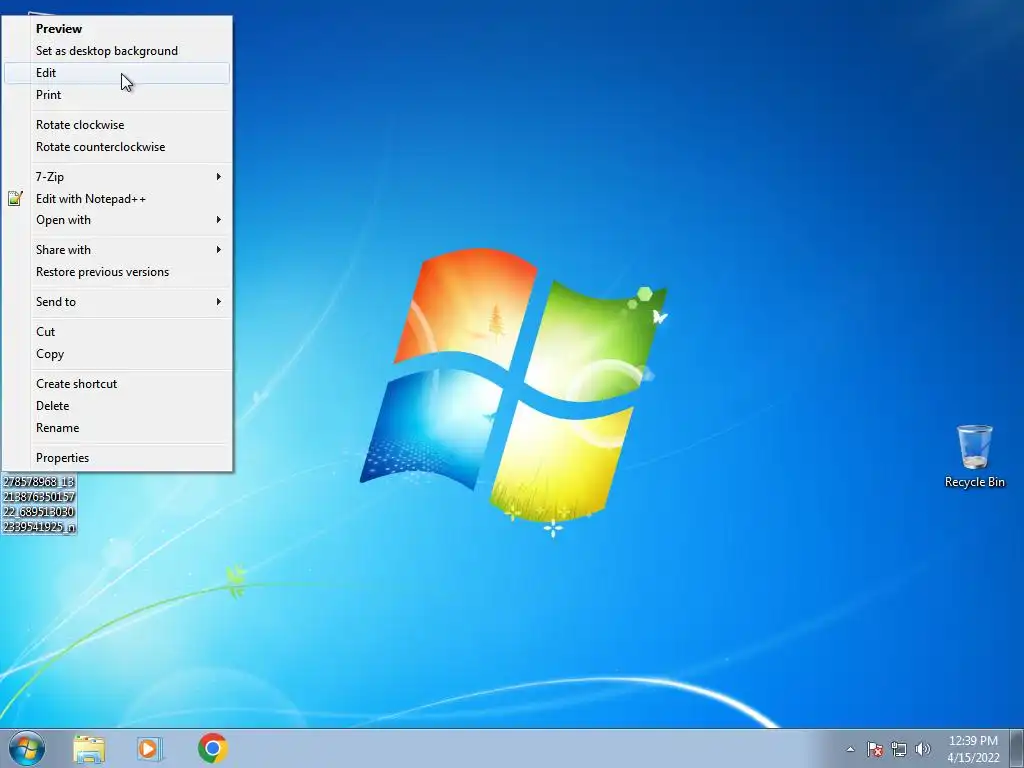Select the desktop file labeled 278578968_13

click(x=39, y=504)
